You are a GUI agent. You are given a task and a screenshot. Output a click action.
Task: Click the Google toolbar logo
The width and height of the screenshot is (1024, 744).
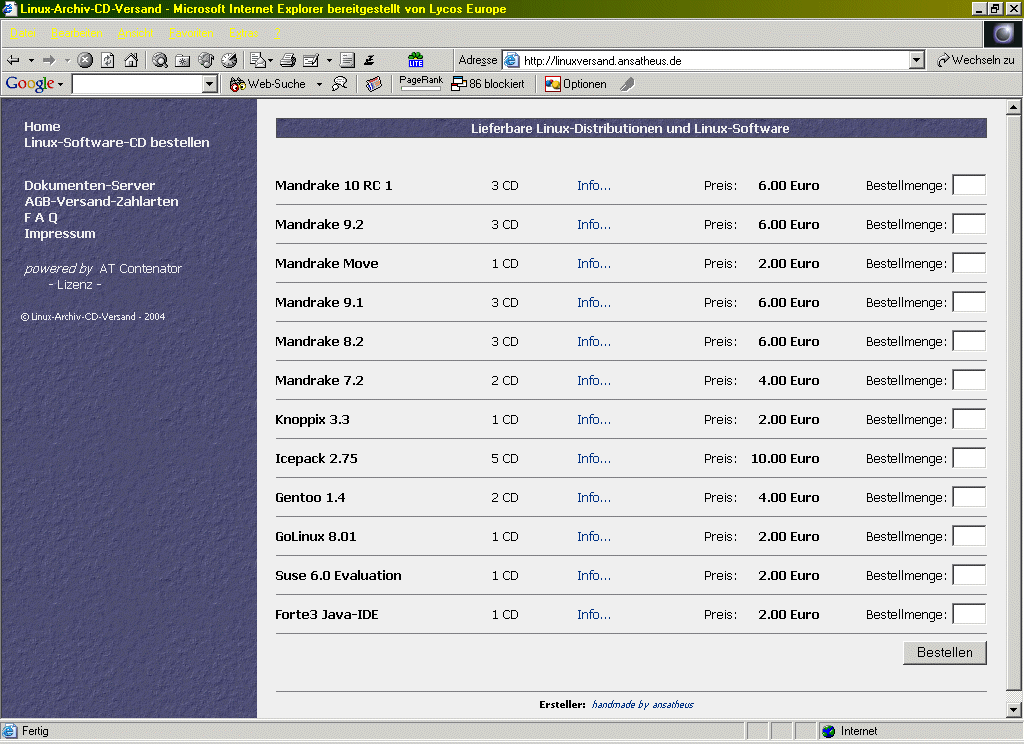tap(30, 84)
